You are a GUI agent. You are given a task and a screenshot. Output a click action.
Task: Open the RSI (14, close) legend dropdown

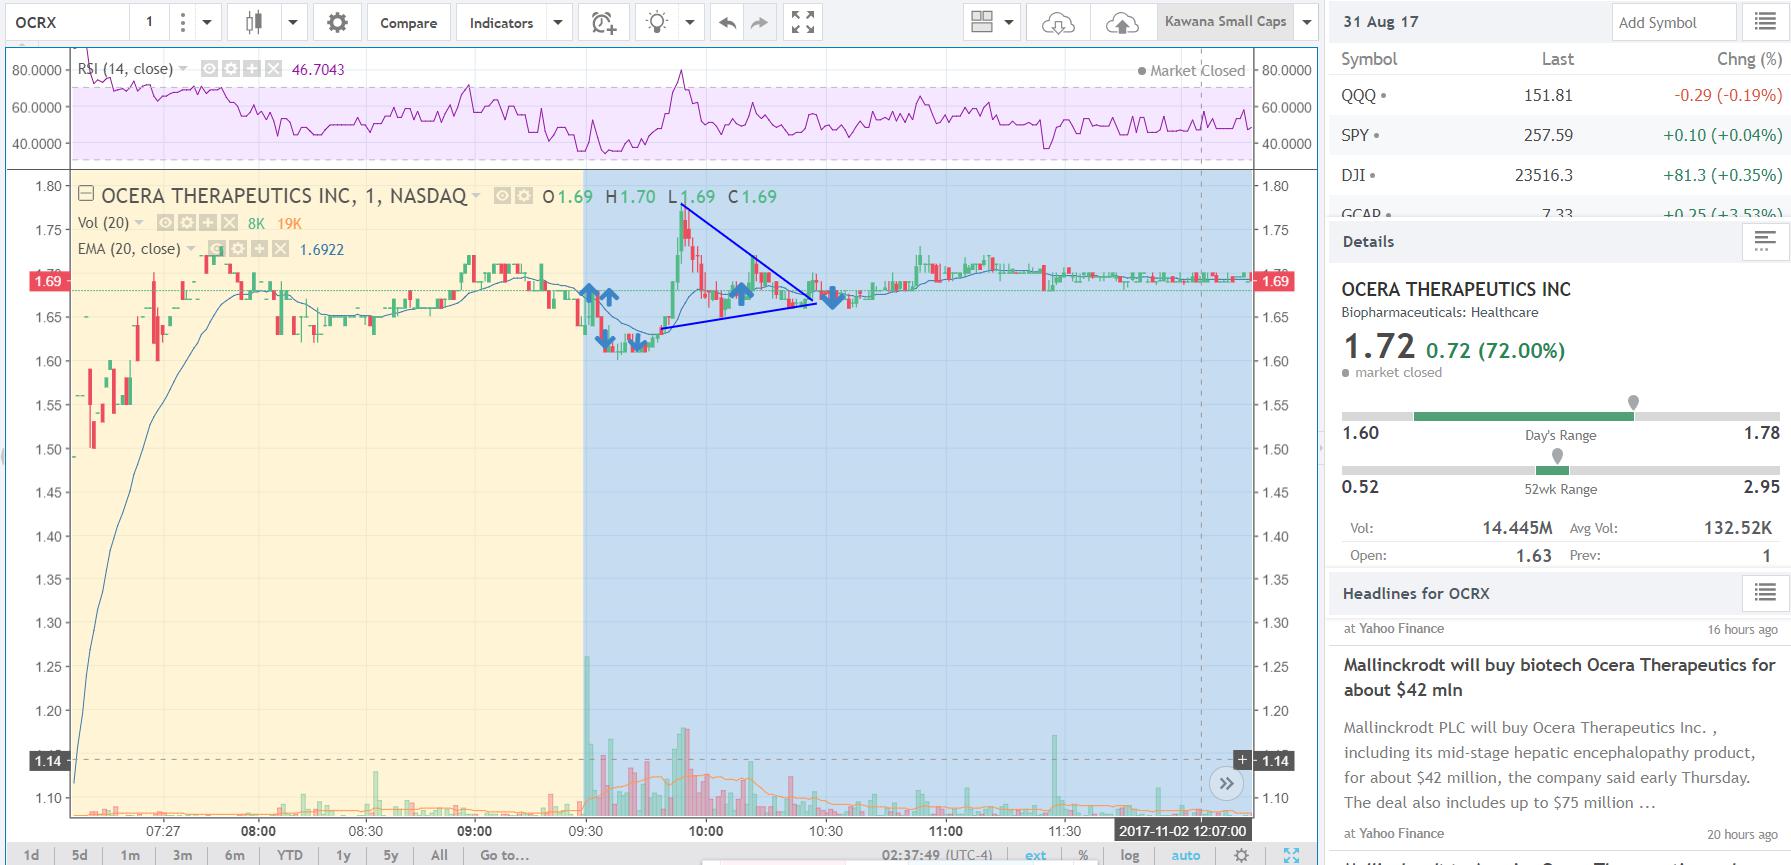(x=183, y=69)
